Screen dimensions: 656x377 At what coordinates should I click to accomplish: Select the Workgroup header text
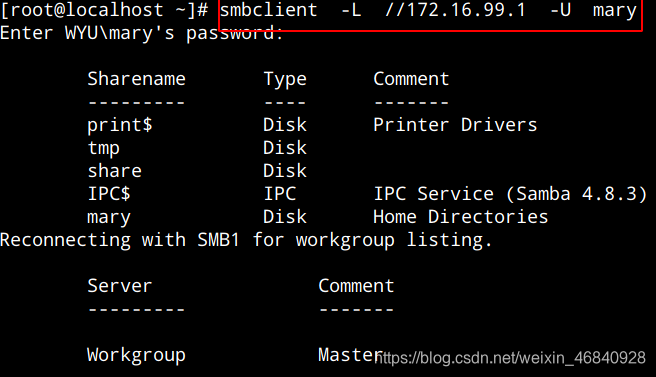coord(136,356)
